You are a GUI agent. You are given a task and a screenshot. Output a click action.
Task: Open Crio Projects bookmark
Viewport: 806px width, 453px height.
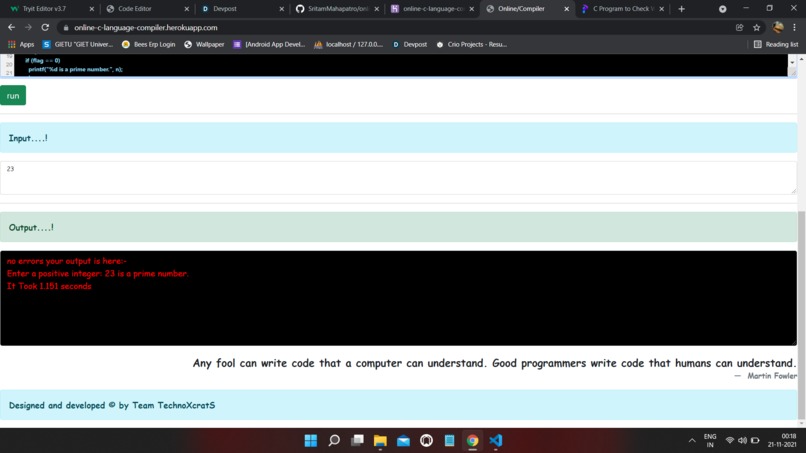[471, 45]
